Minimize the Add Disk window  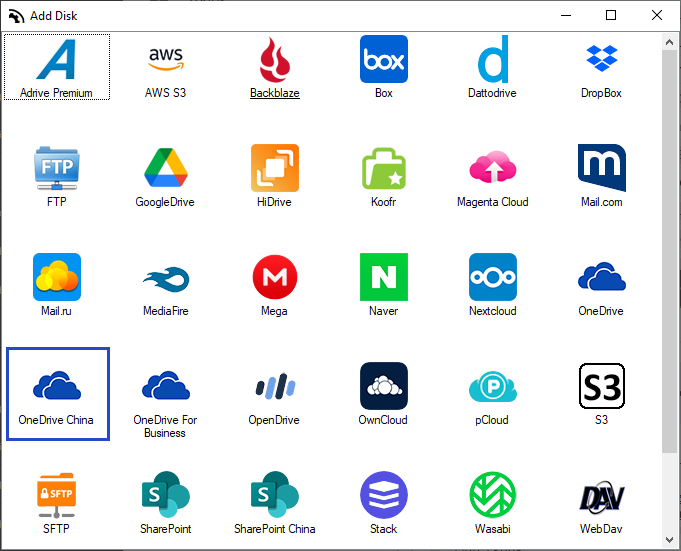point(566,15)
